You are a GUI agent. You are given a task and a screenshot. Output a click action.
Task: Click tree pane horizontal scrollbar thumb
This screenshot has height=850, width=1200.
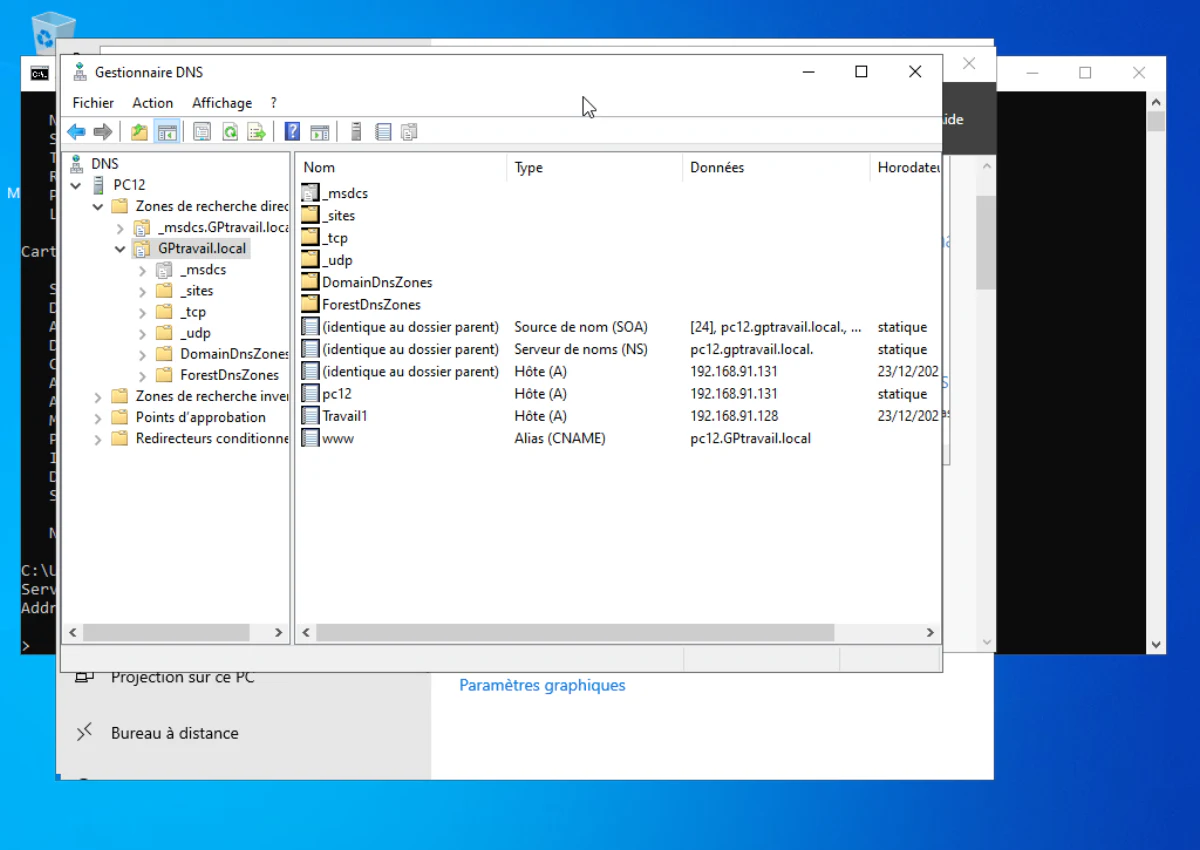166,633
